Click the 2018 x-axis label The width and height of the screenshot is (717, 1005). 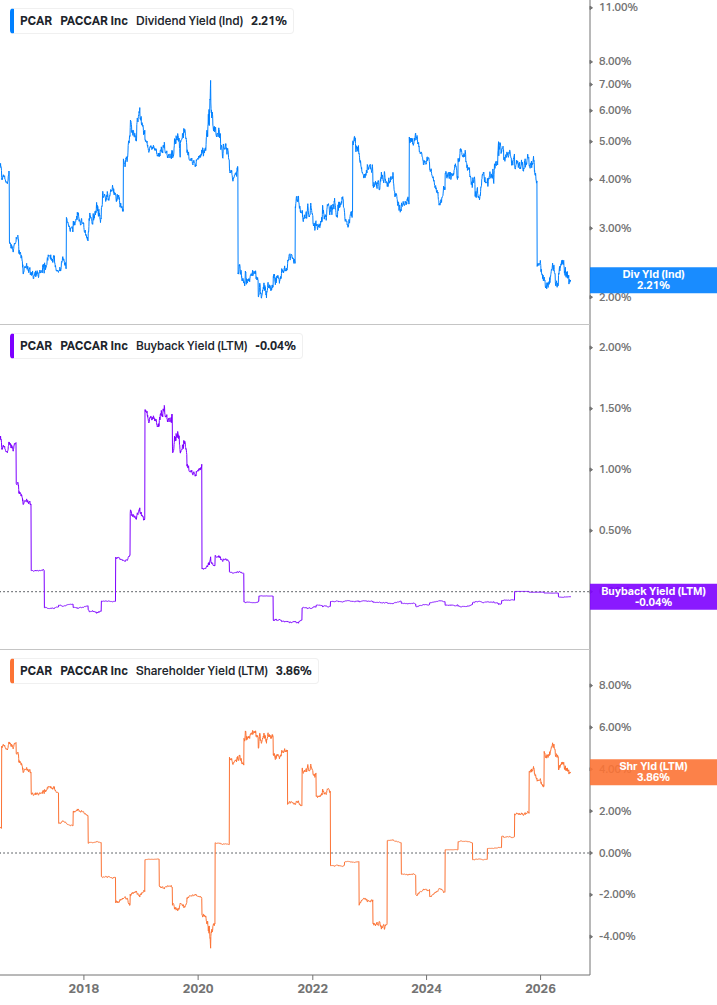[x=84, y=988]
